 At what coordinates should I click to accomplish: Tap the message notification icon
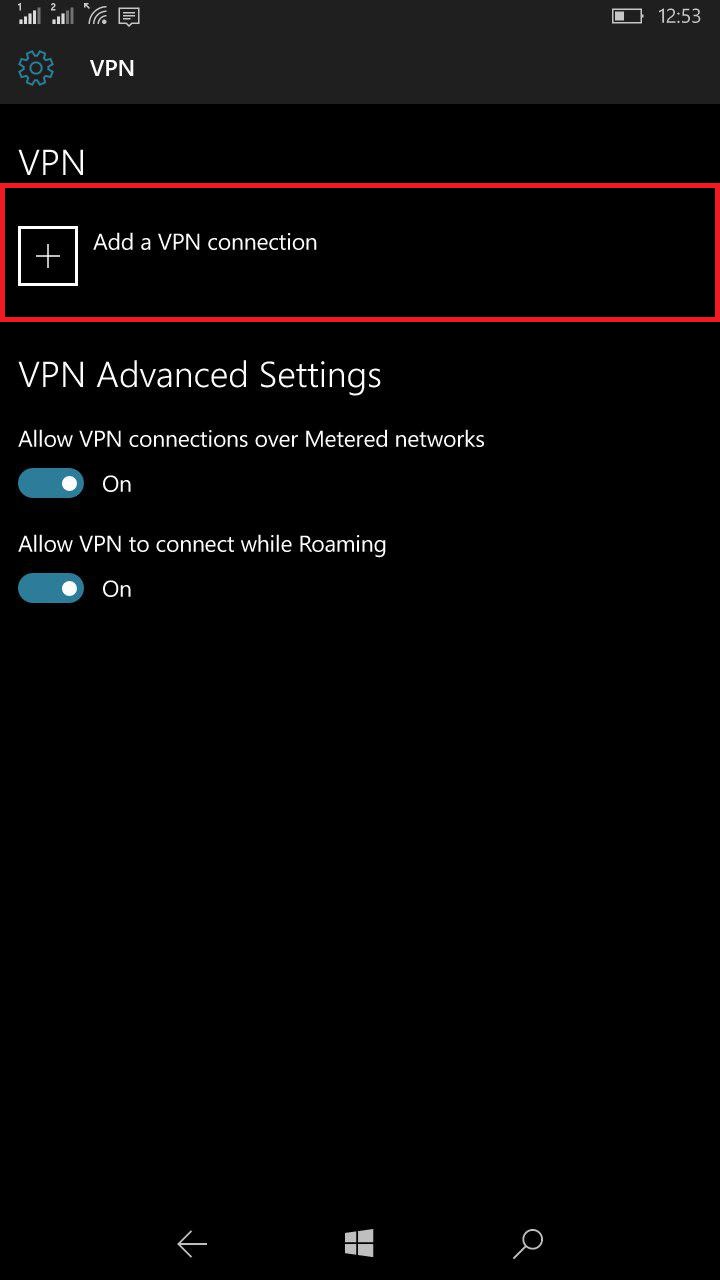coord(129,16)
